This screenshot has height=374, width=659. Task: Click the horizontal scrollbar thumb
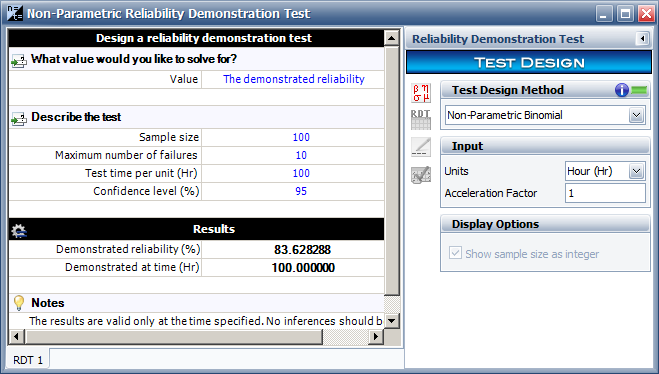[x=174, y=337]
